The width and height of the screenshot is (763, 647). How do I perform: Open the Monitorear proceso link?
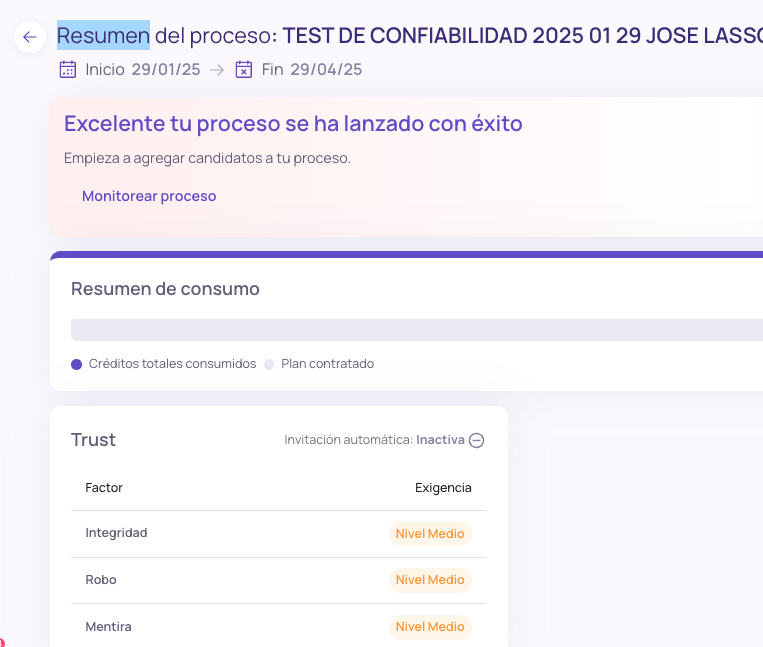(x=149, y=196)
